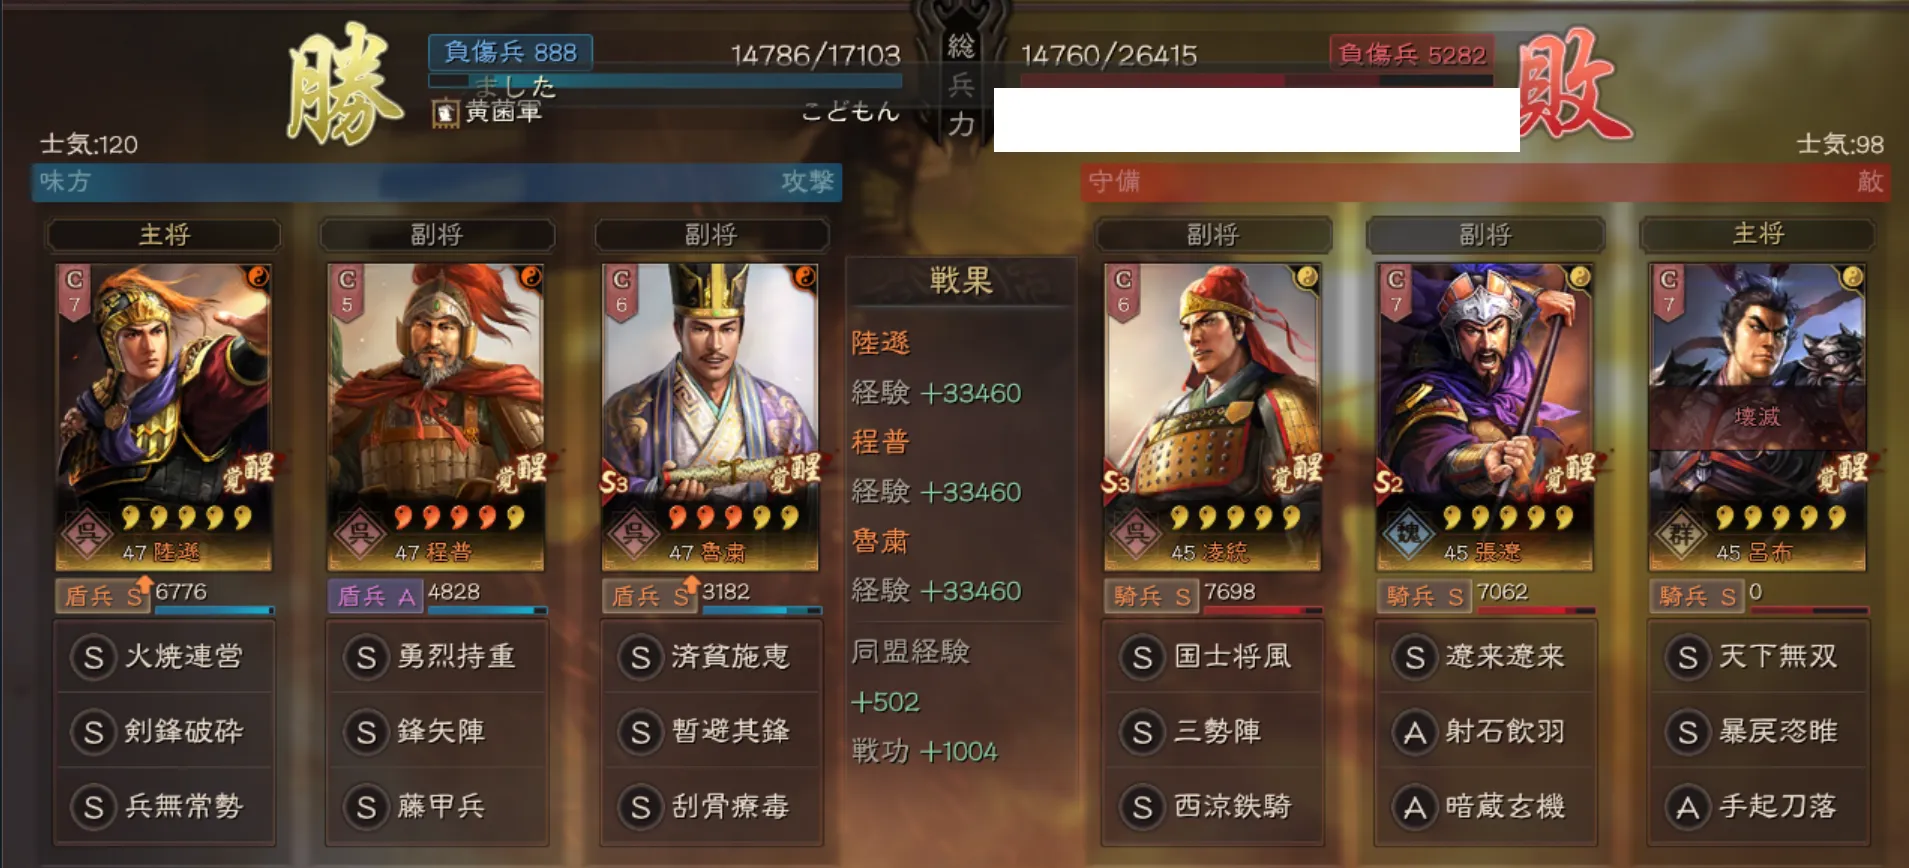Open the 西涼鉄騎 skill entry

point(1212,806)
